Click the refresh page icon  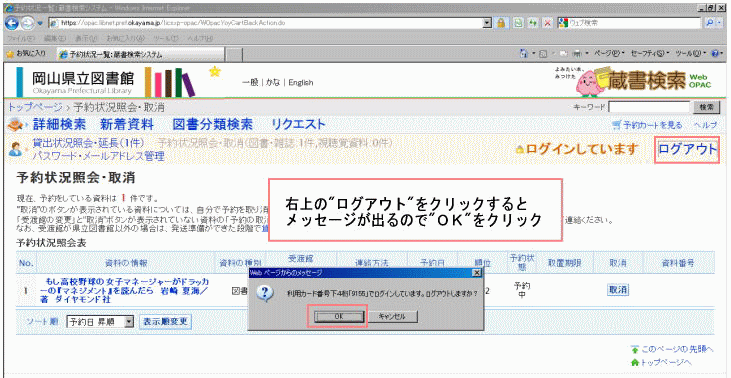pyautogui.click(x=532, y=22)
